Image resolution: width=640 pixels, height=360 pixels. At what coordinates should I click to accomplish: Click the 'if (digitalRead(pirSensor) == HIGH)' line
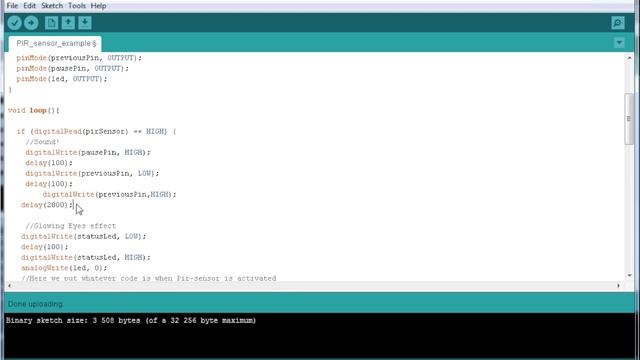[96, 131]
